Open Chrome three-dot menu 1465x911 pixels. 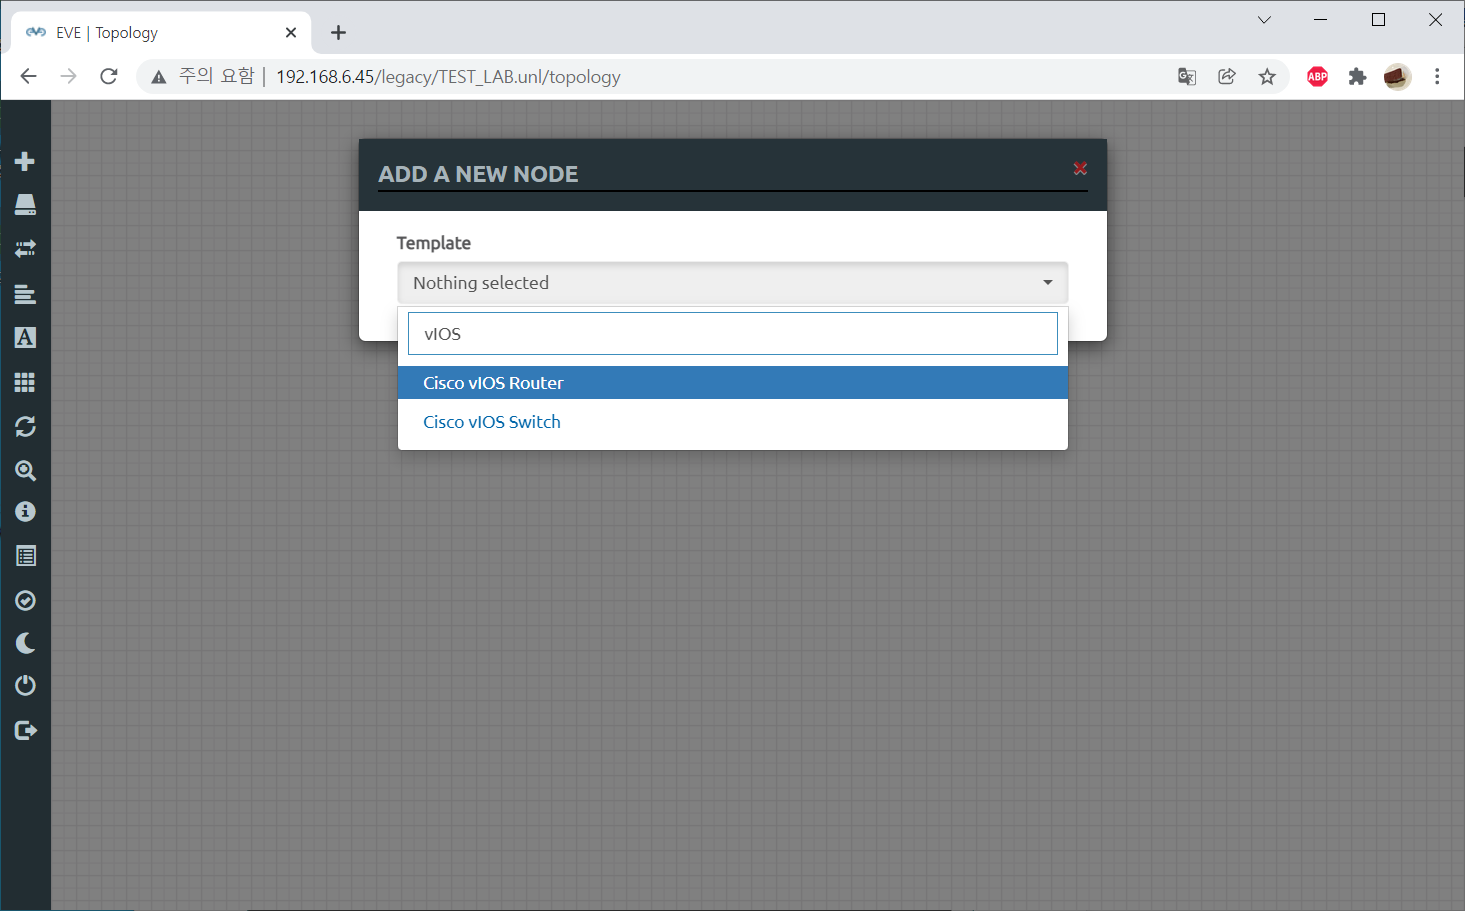(x=1437, y=77)
